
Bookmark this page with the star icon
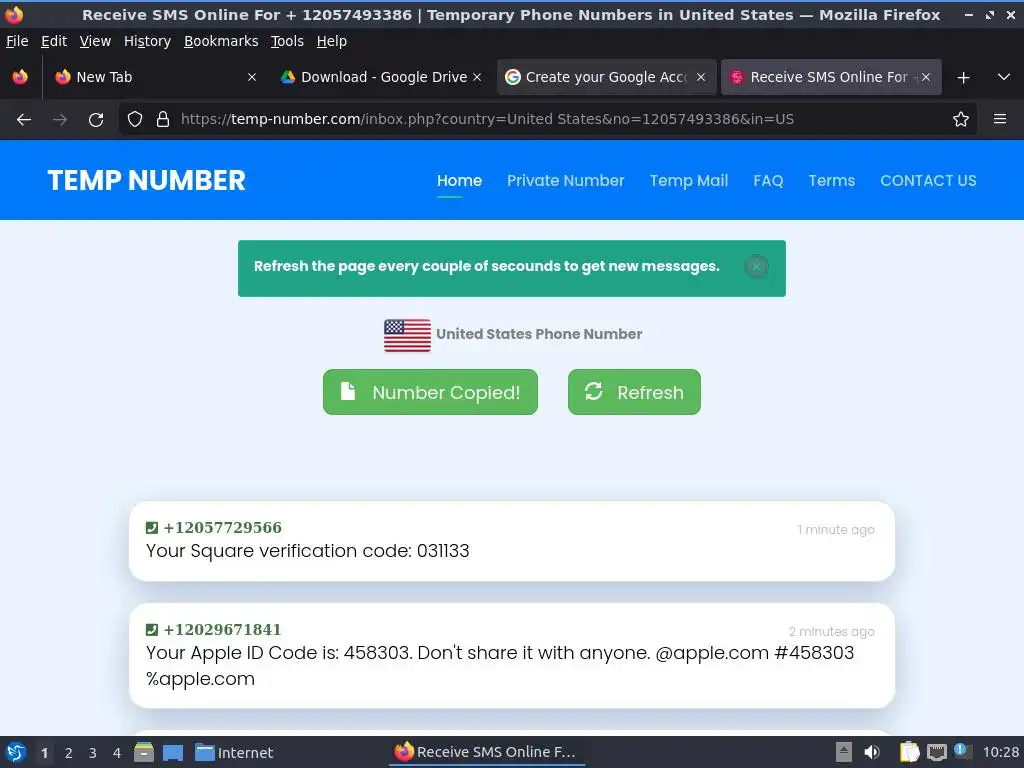tap(961, 119)
